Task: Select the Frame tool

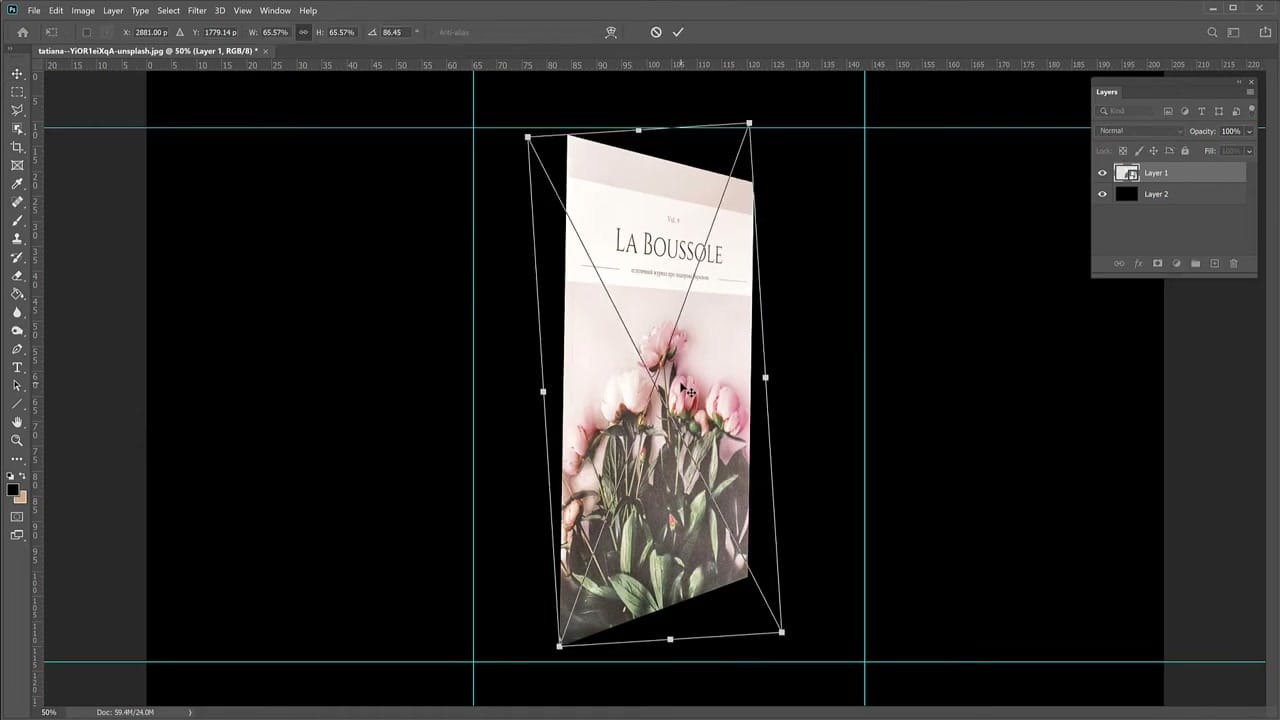Action: point(17,165)
